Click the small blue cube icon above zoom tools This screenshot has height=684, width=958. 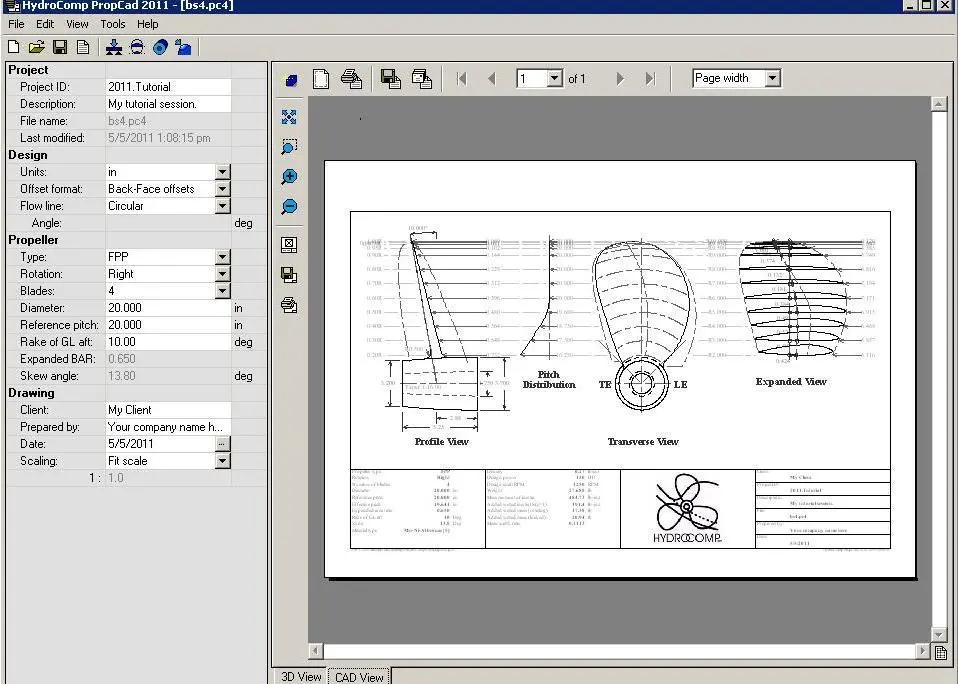click(291, 81)
